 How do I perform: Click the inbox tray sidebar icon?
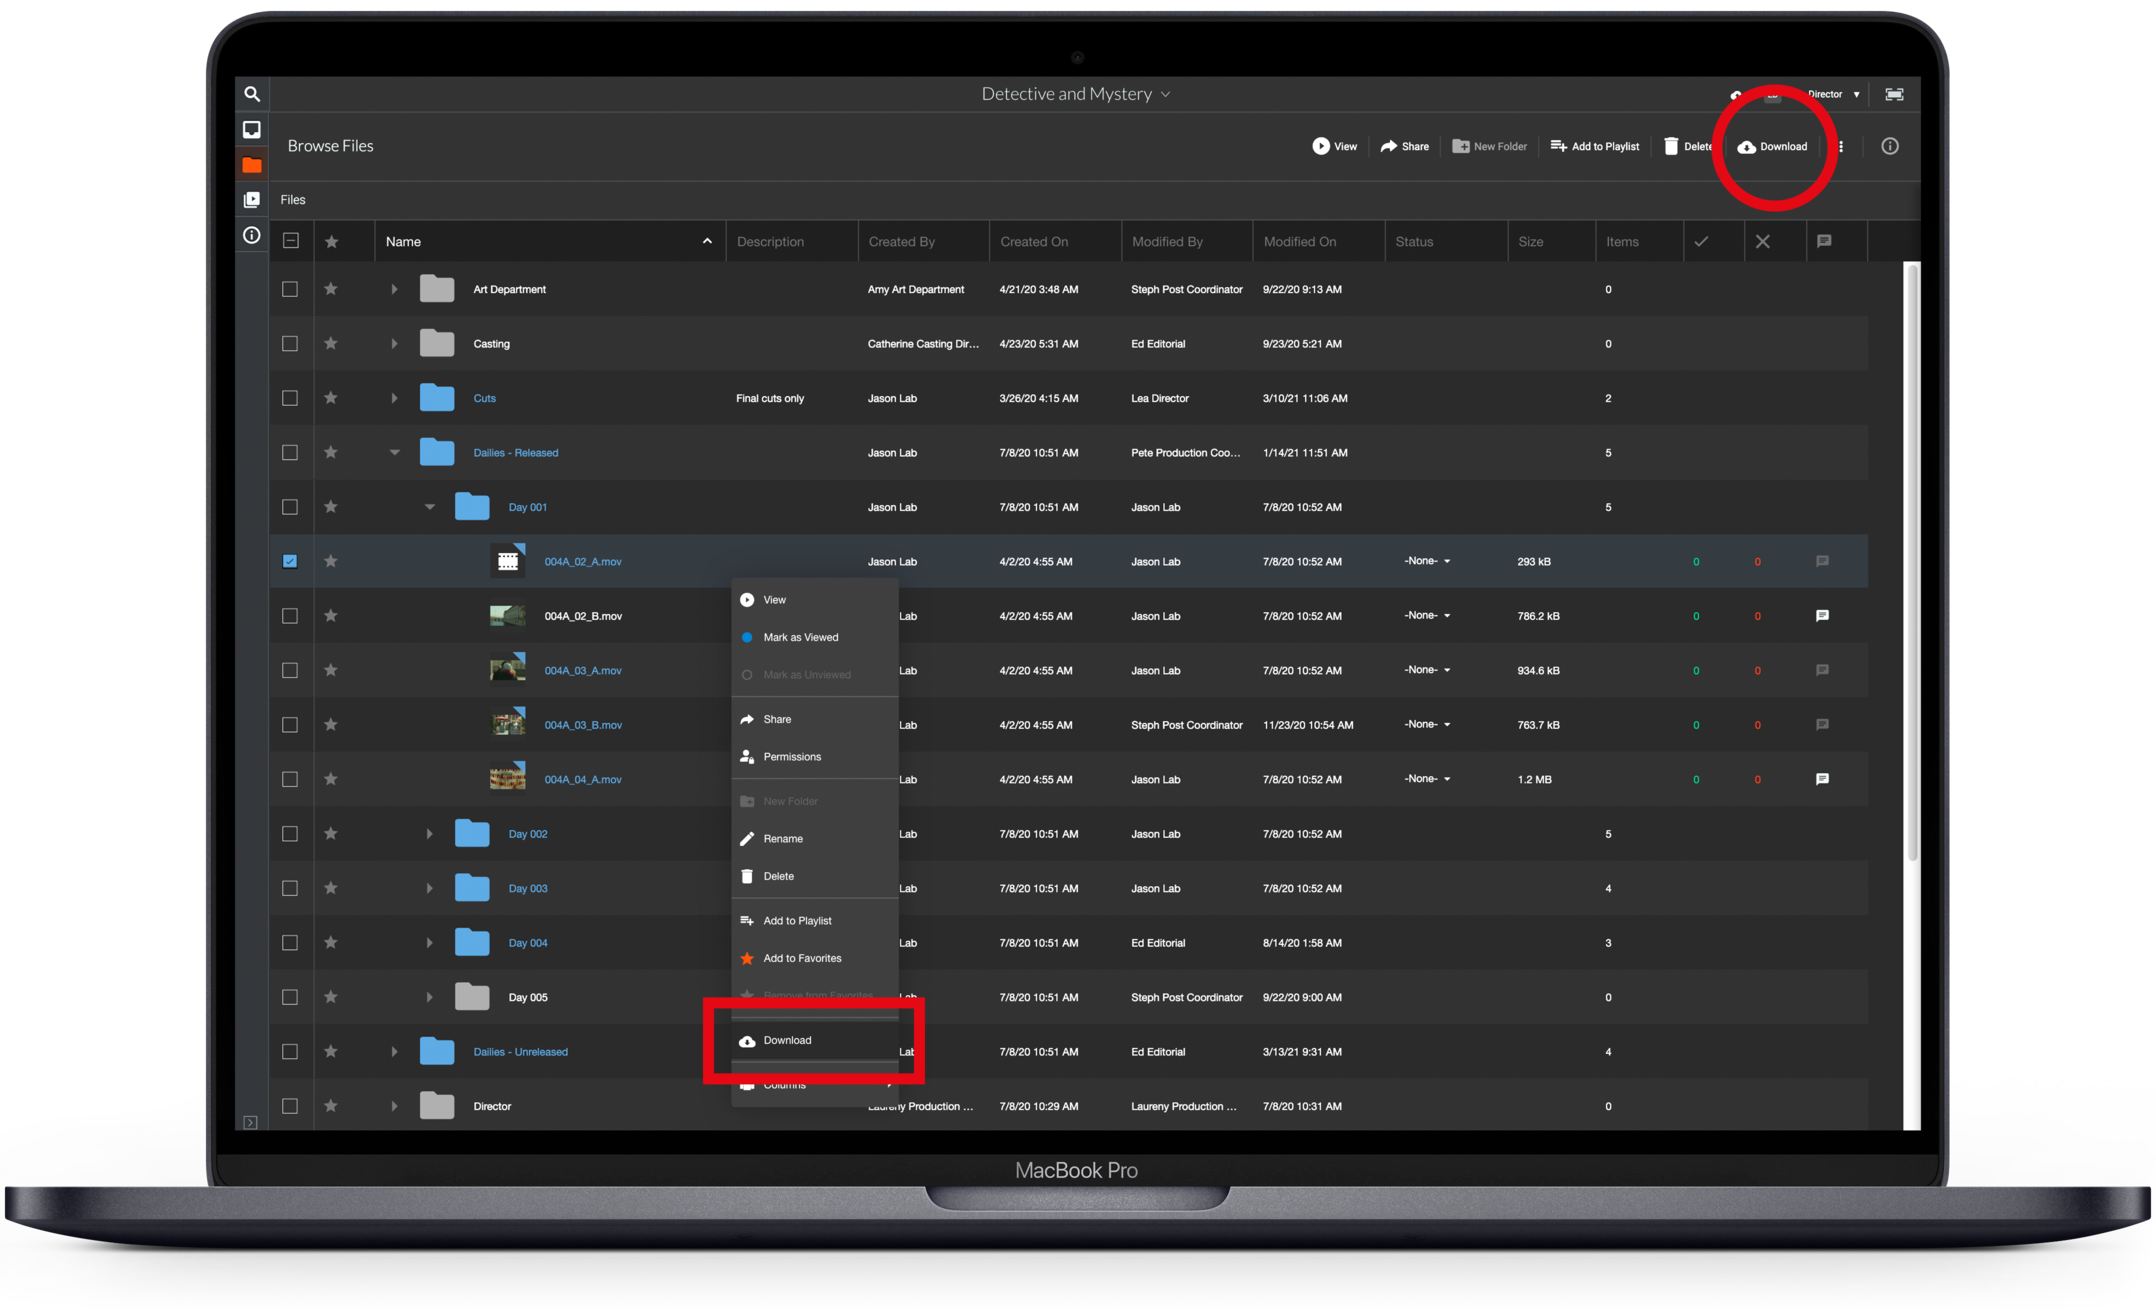(252, 130)
